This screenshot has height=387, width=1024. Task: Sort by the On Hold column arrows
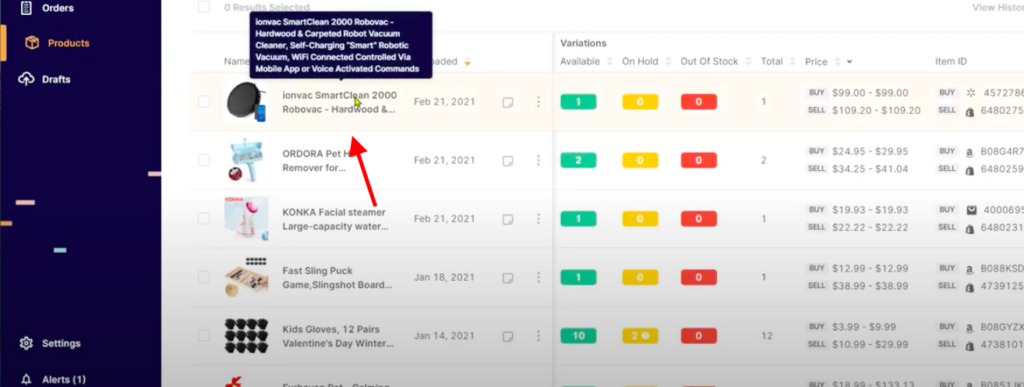(x=668, y=61)
